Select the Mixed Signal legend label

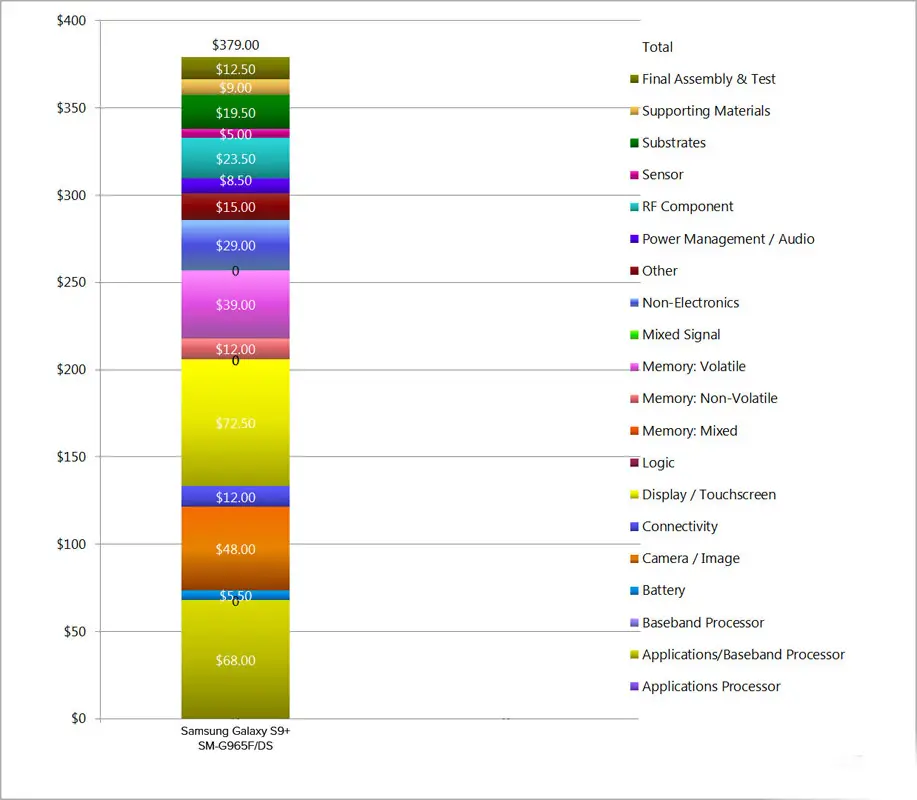click(681, 335)
